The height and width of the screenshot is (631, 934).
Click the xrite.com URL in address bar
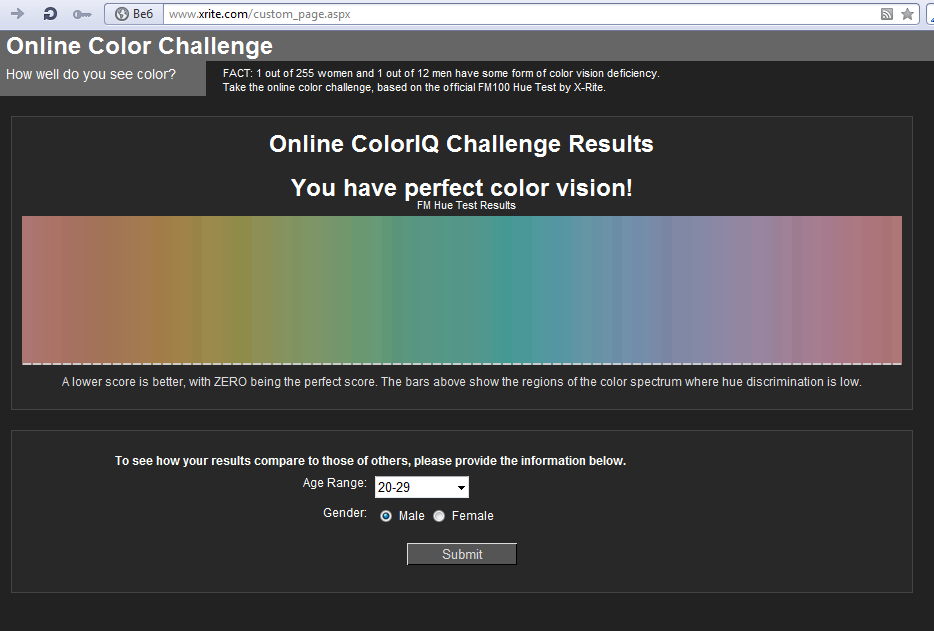[x=260, y=14]
